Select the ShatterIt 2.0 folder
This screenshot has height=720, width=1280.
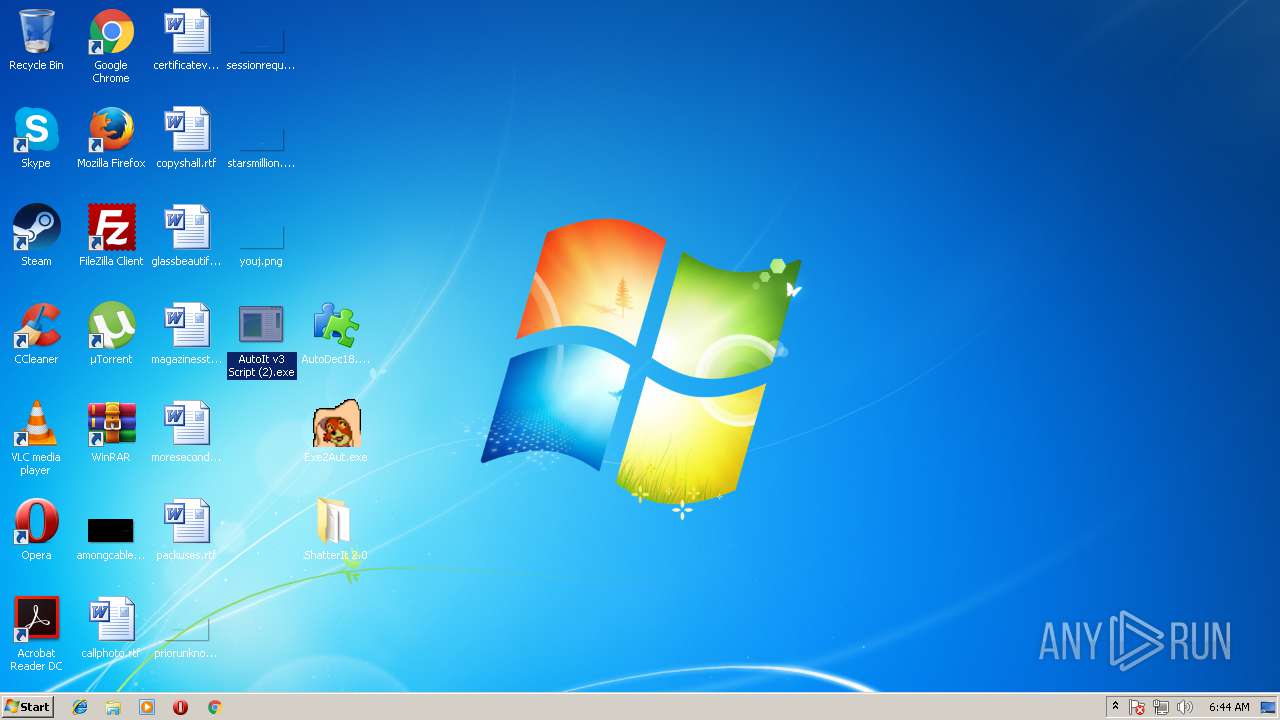click(336, 530)
